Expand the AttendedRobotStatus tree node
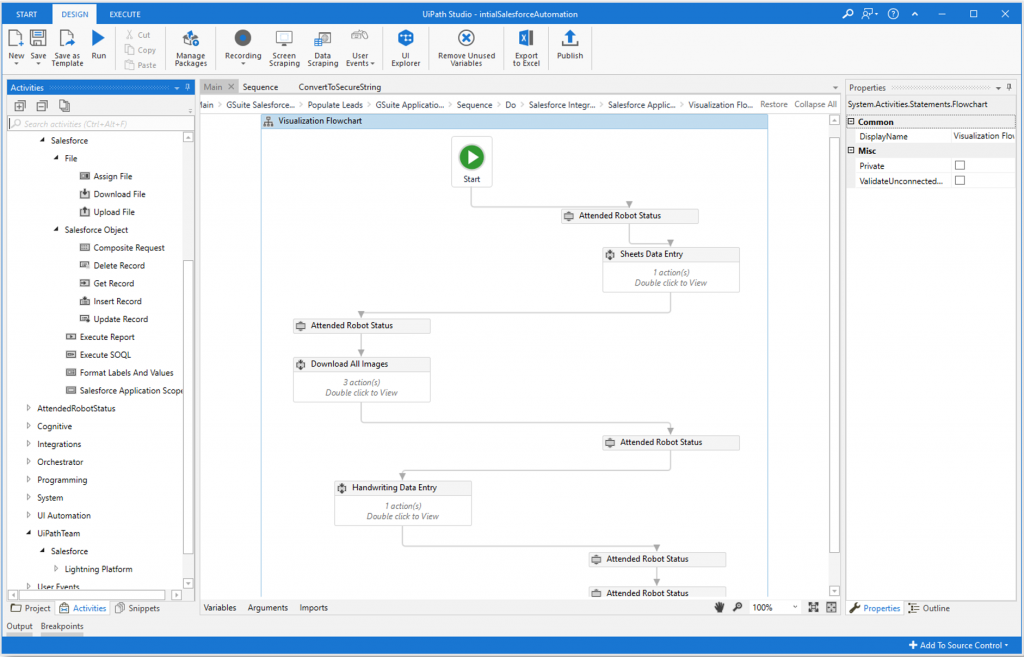This screenshot has width=1024, height=657. (28, 408)
